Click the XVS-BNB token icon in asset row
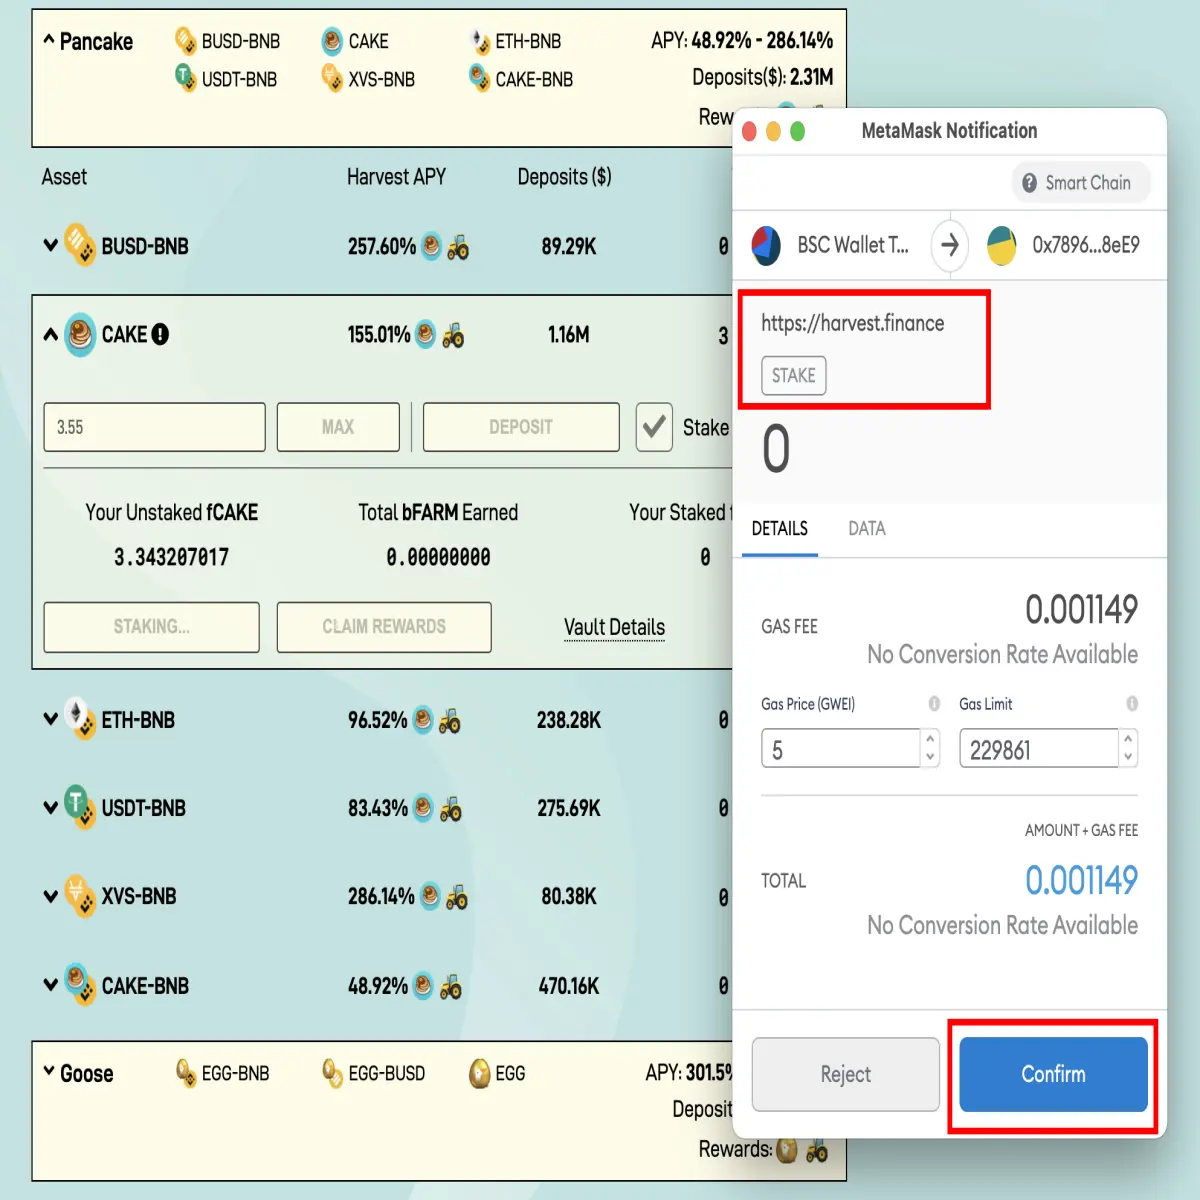 (x=80, y=896)
